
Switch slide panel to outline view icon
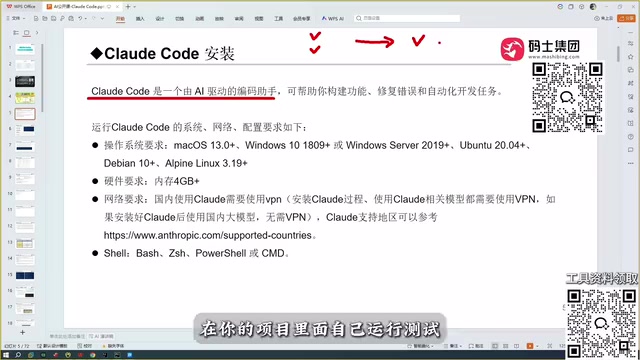pos(16,33)
